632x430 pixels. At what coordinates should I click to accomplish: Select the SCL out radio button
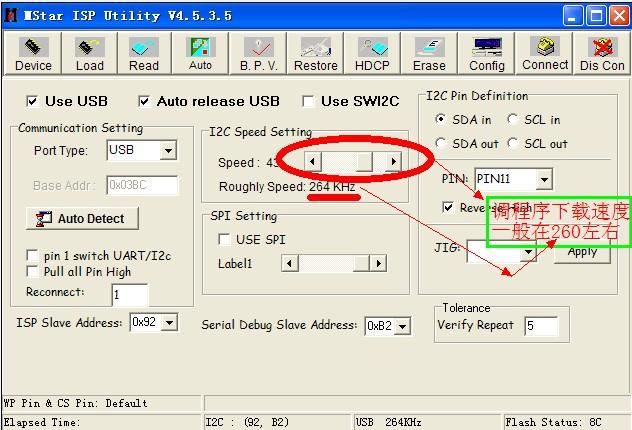point(513,143)
